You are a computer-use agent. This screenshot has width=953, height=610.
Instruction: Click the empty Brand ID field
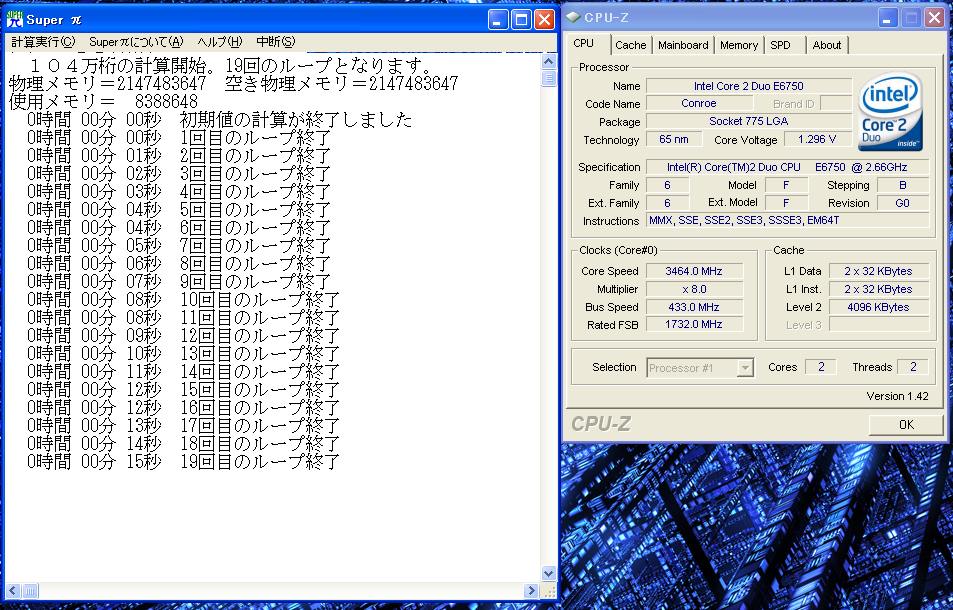836,103
